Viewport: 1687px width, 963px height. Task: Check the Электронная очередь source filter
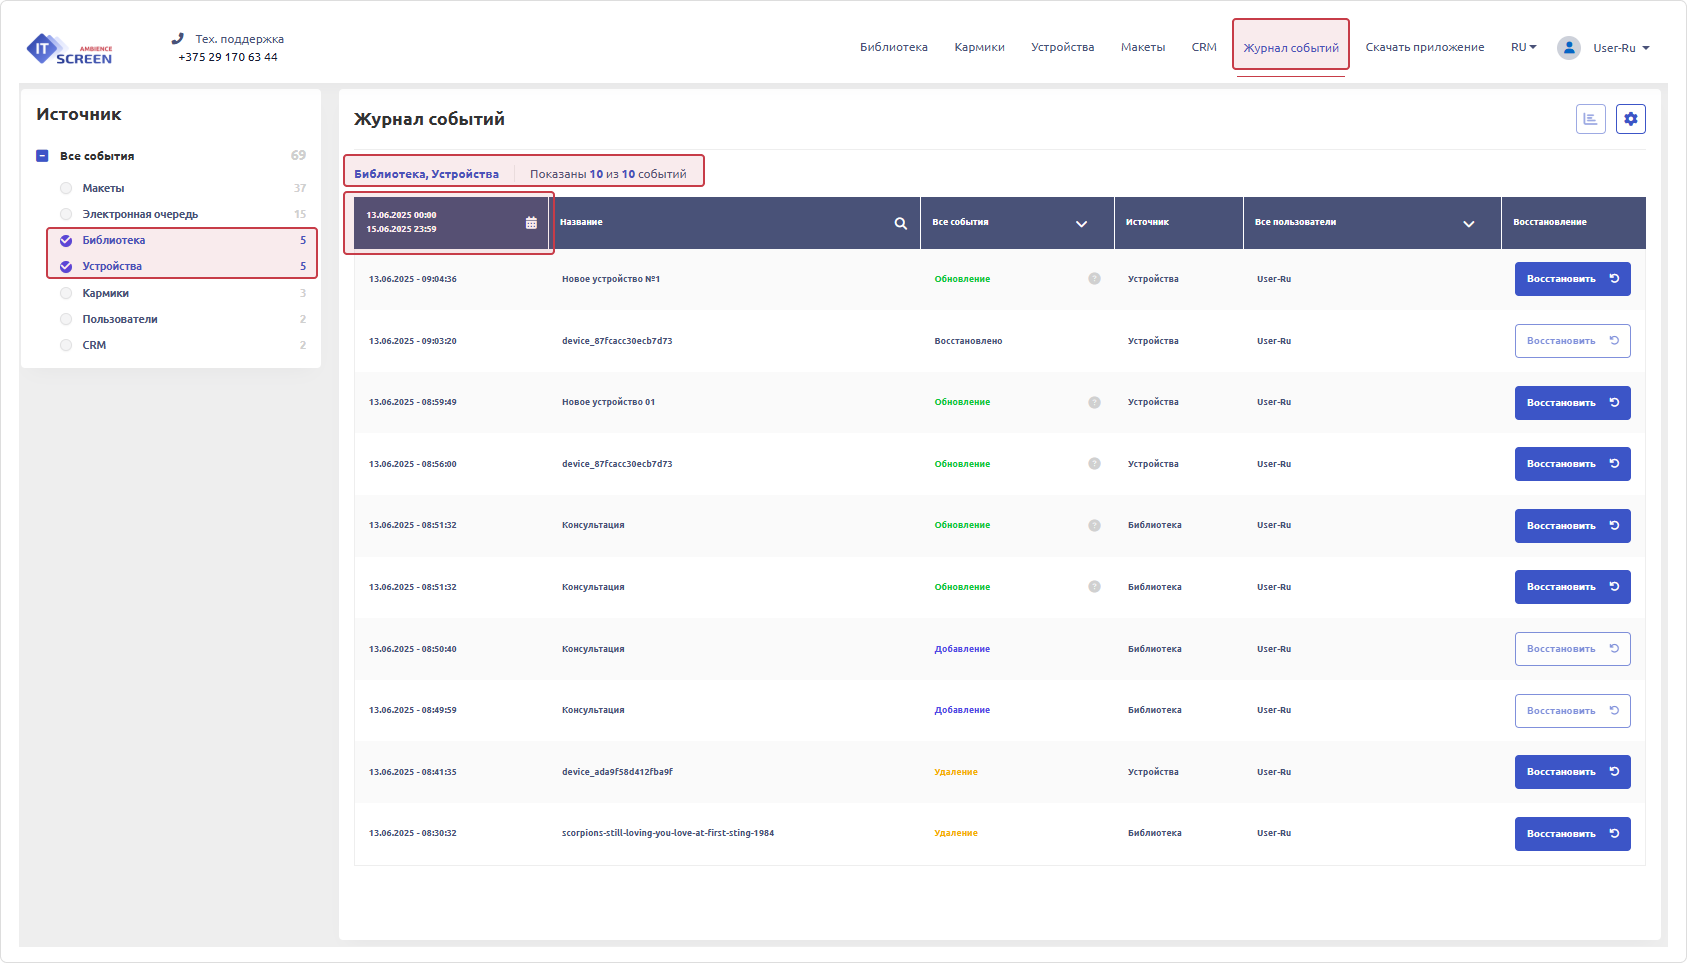[x=66, y=214]
